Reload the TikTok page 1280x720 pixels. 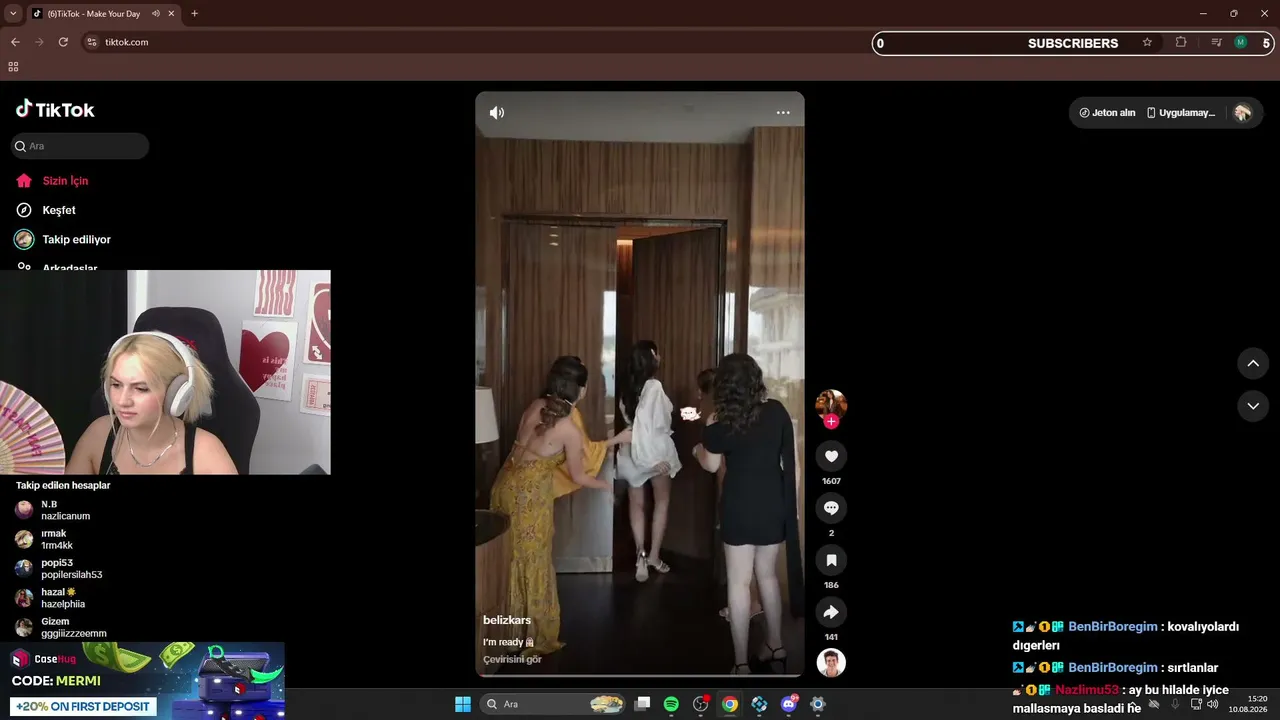(x=63, y=42)
